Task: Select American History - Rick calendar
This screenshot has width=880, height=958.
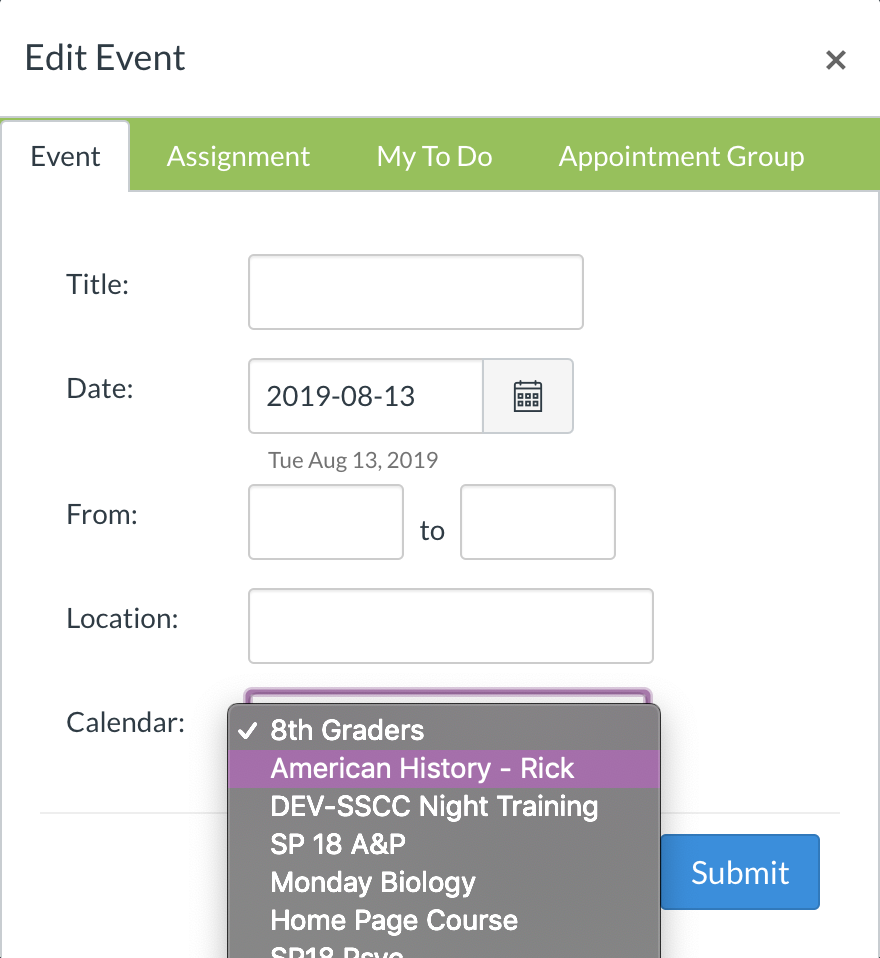Action: coord(422,768)
